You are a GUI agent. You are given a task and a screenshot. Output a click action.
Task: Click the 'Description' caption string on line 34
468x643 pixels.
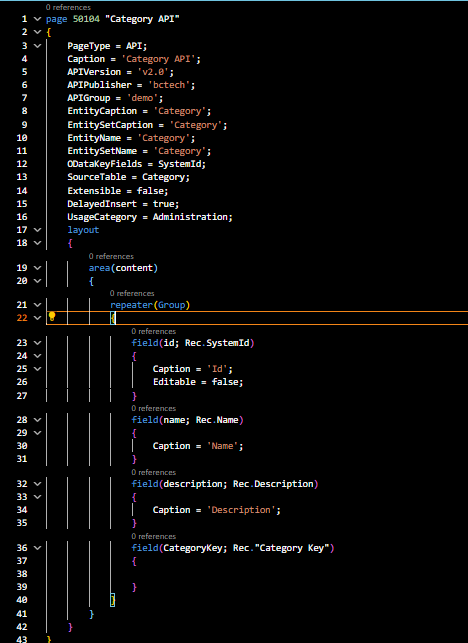[x=241, y=510]
